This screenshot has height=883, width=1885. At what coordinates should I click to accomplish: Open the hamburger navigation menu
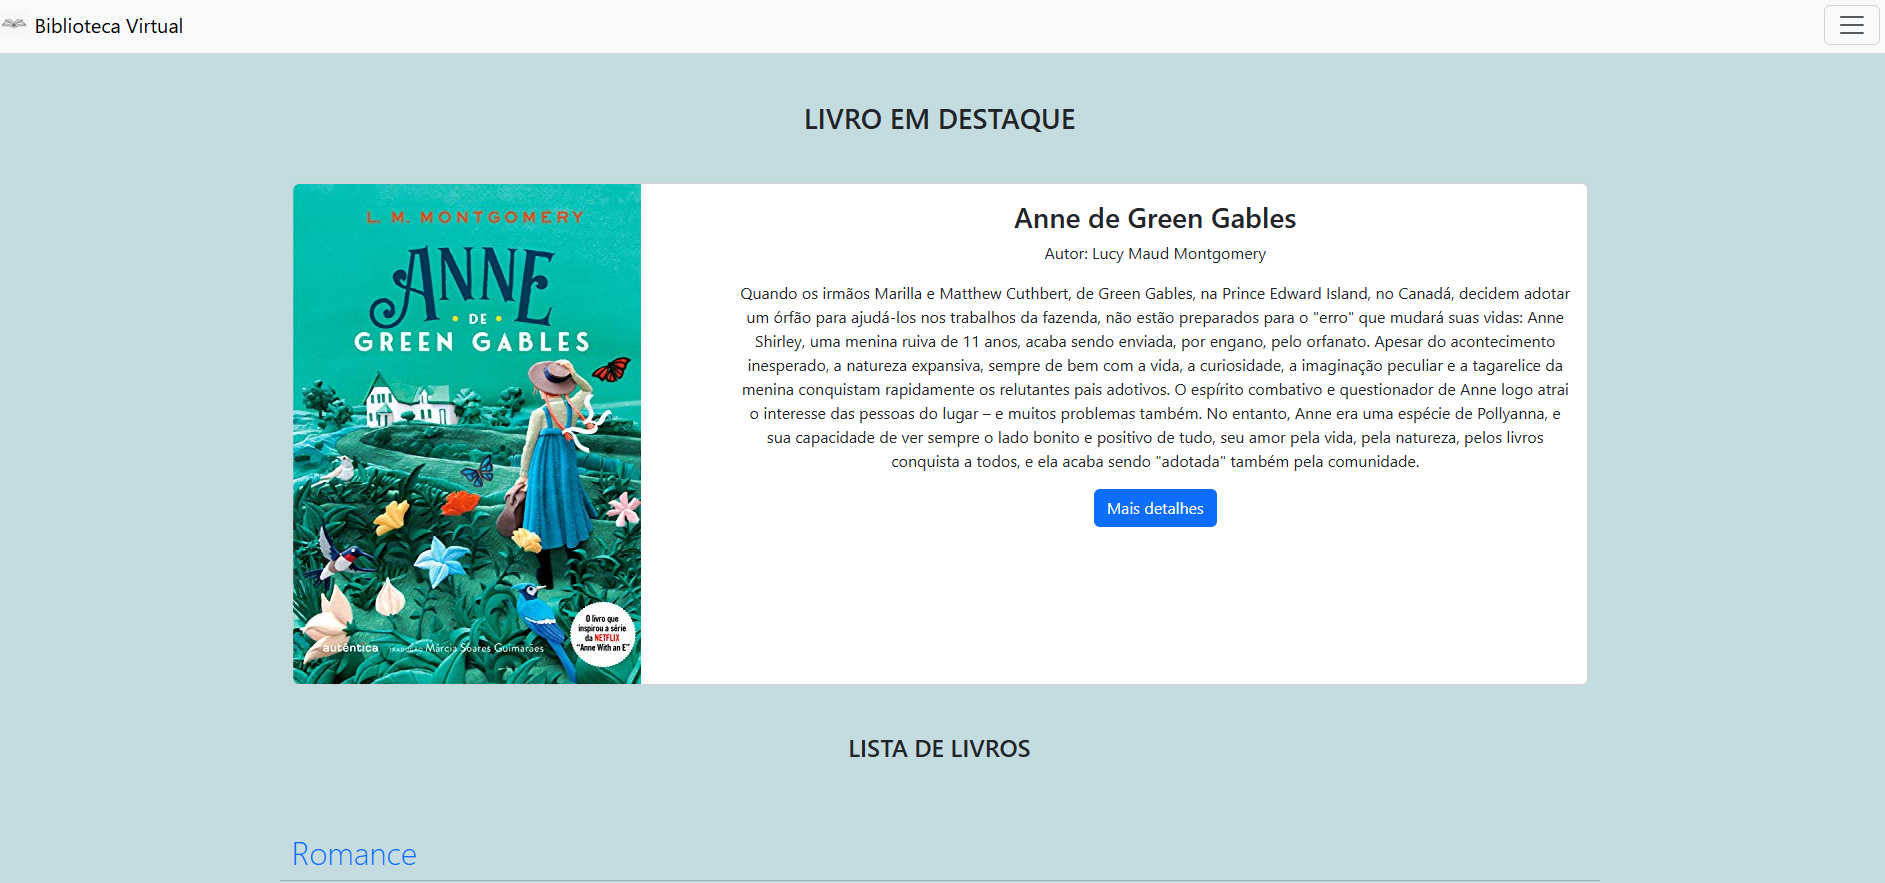coord(1851,26)
